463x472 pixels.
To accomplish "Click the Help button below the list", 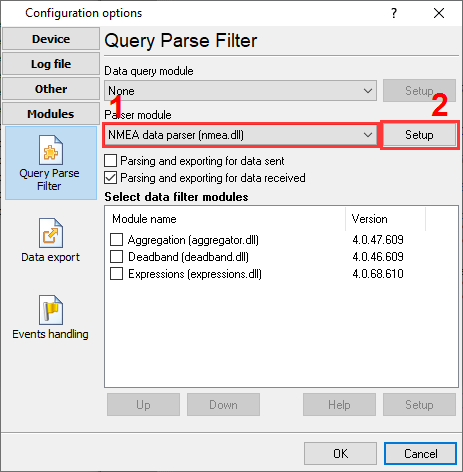I will click(339, 405).
